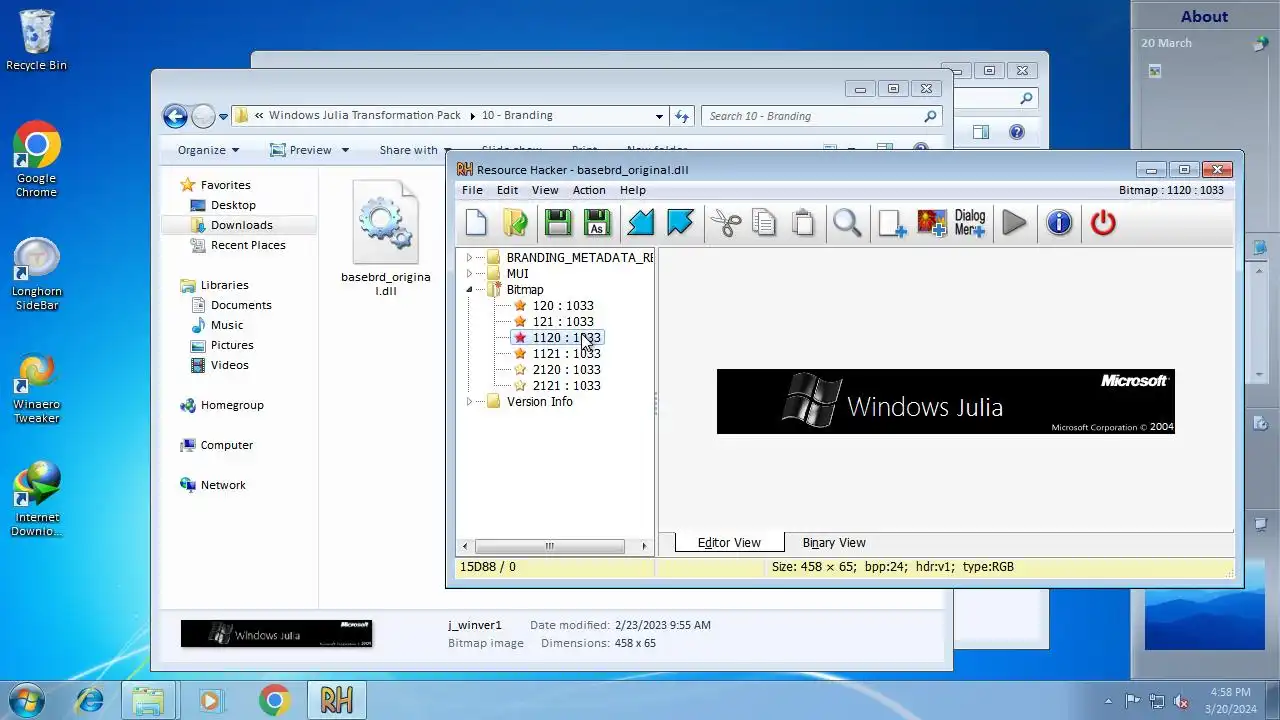Open Google Chrome desktop shortcut

[x=37, y=160]
